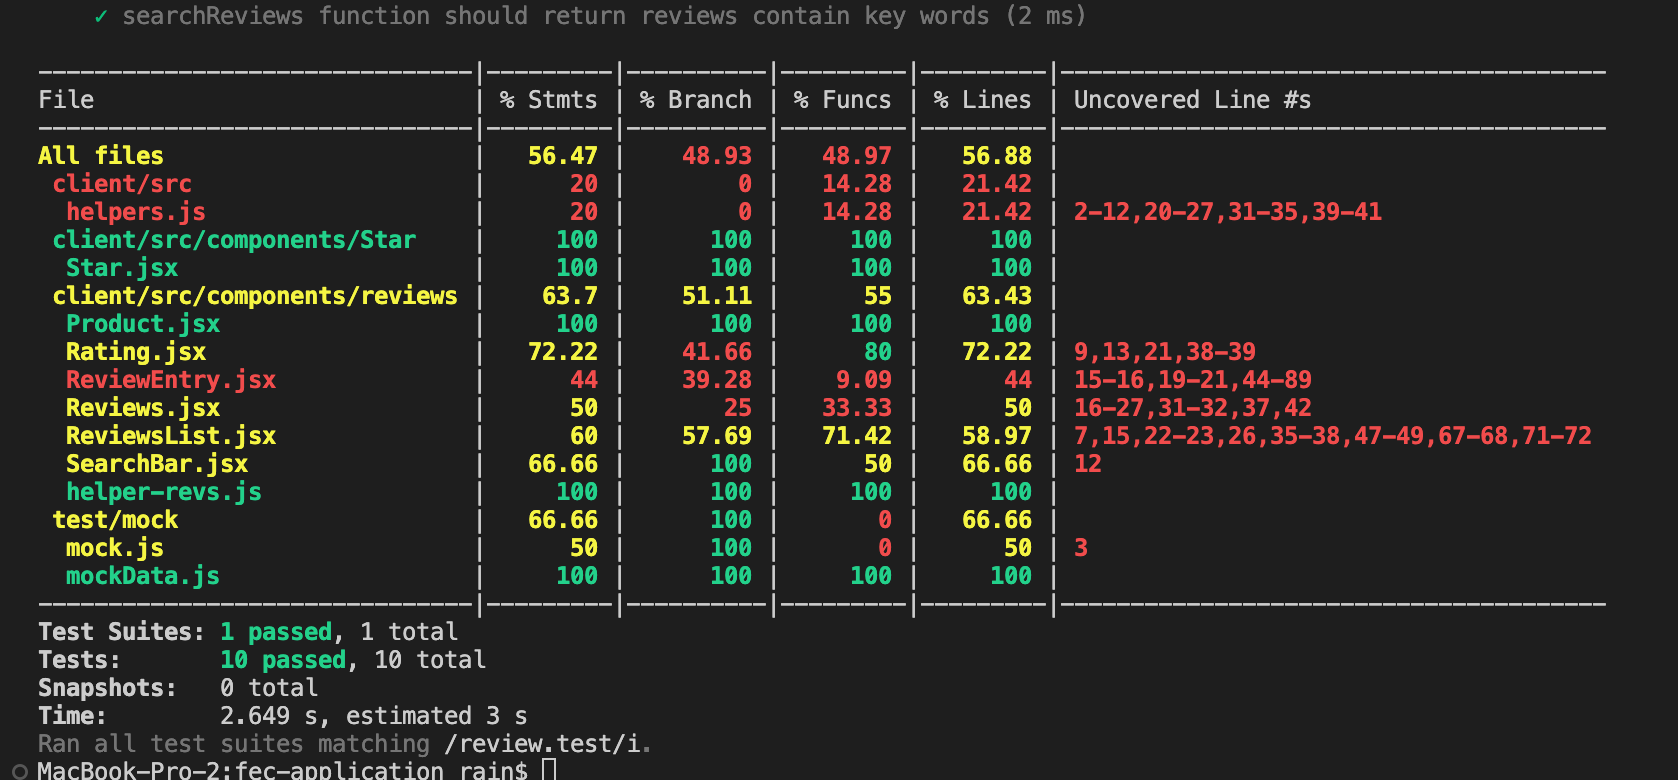Viewport: 1678px width, 780px height.
Task: Select the % Lines column header
Action: (981, 100)
